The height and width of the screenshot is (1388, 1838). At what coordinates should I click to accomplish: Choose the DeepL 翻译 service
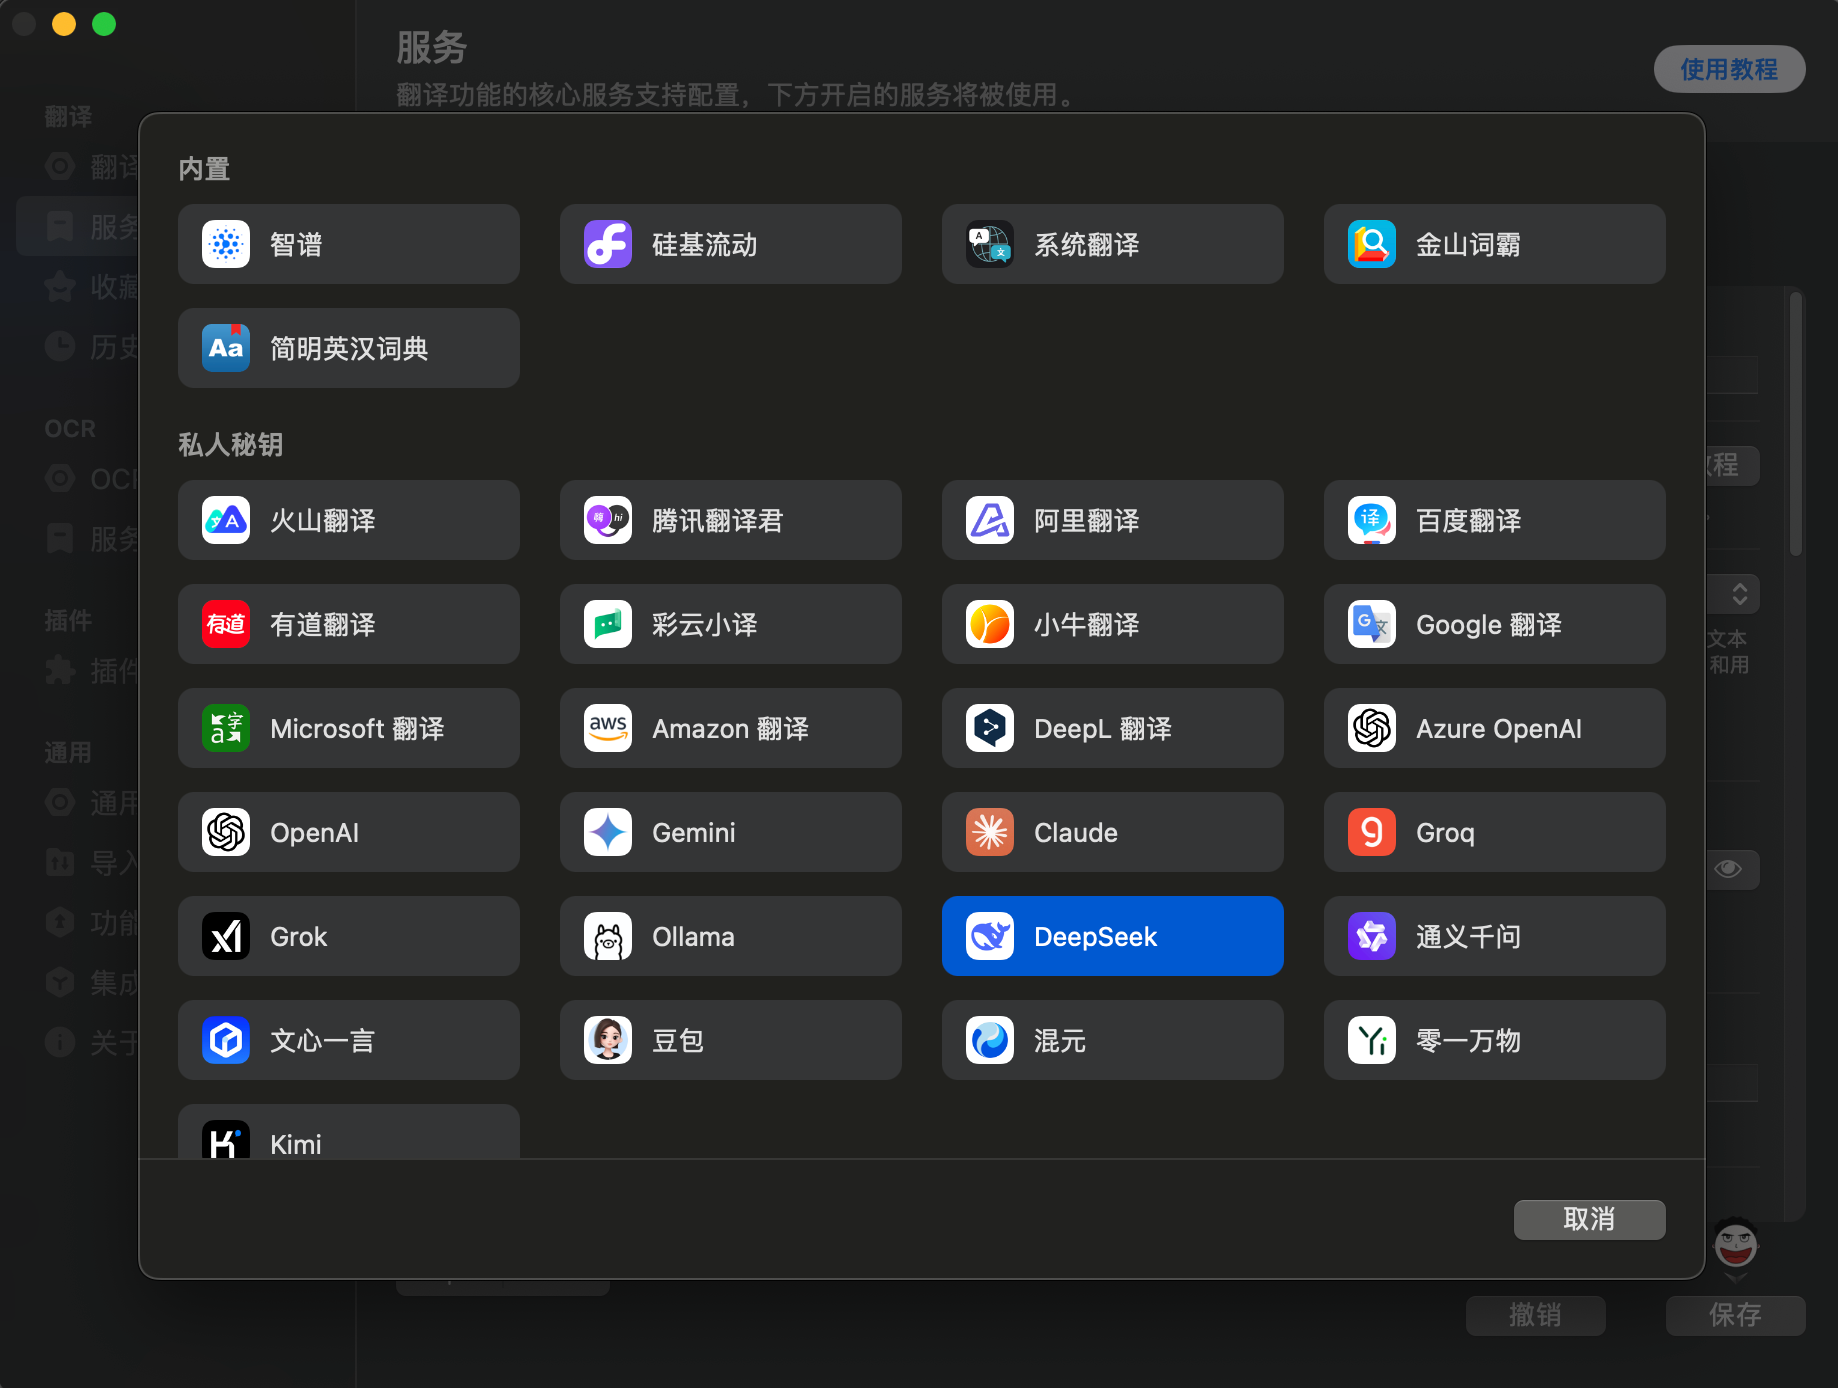(1111, 728)
